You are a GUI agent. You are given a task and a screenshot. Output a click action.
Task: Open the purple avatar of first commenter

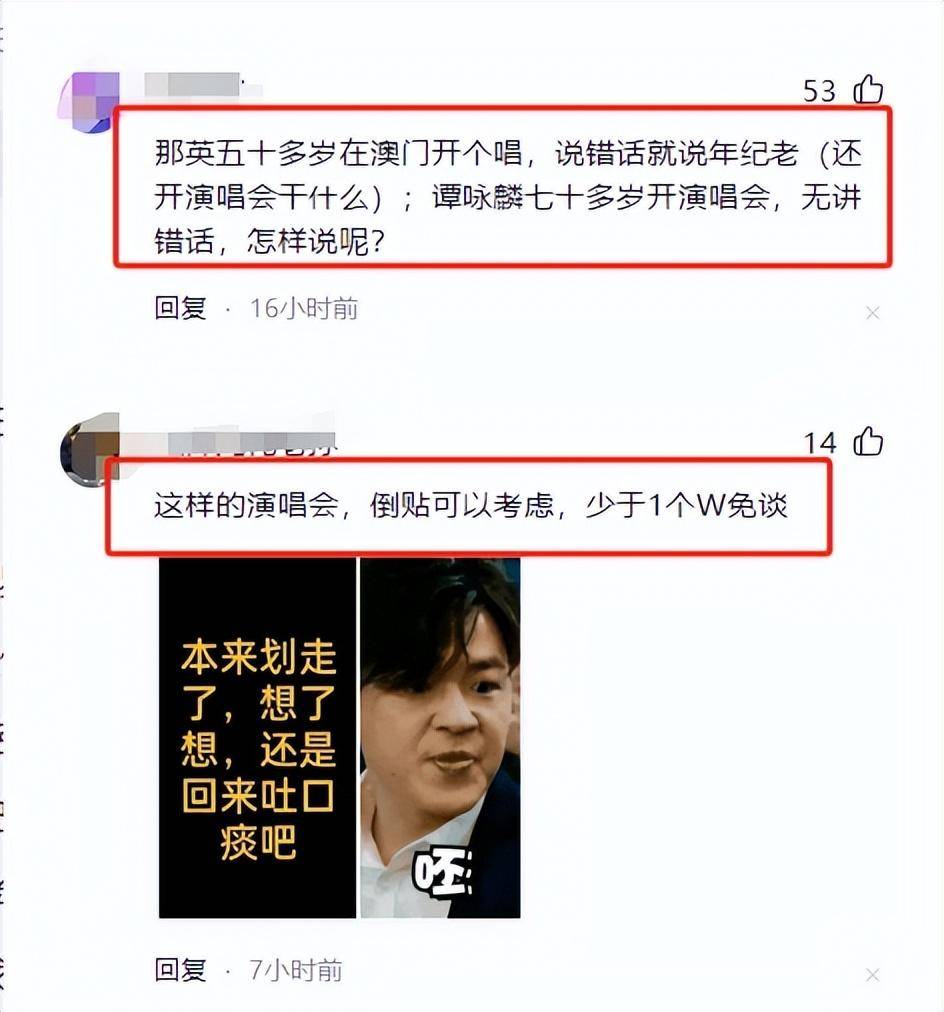[x=88, y=102]
